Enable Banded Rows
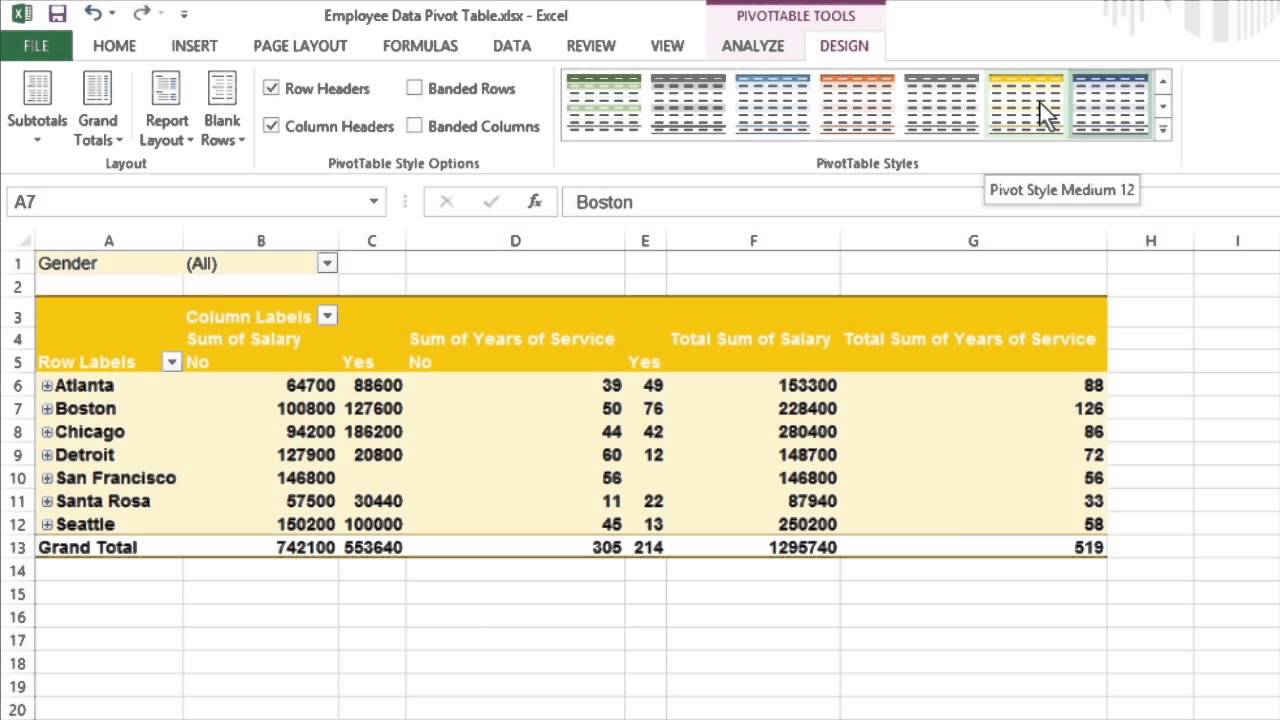The width and height of the screenshot is (1280, 720). [414, 88]
